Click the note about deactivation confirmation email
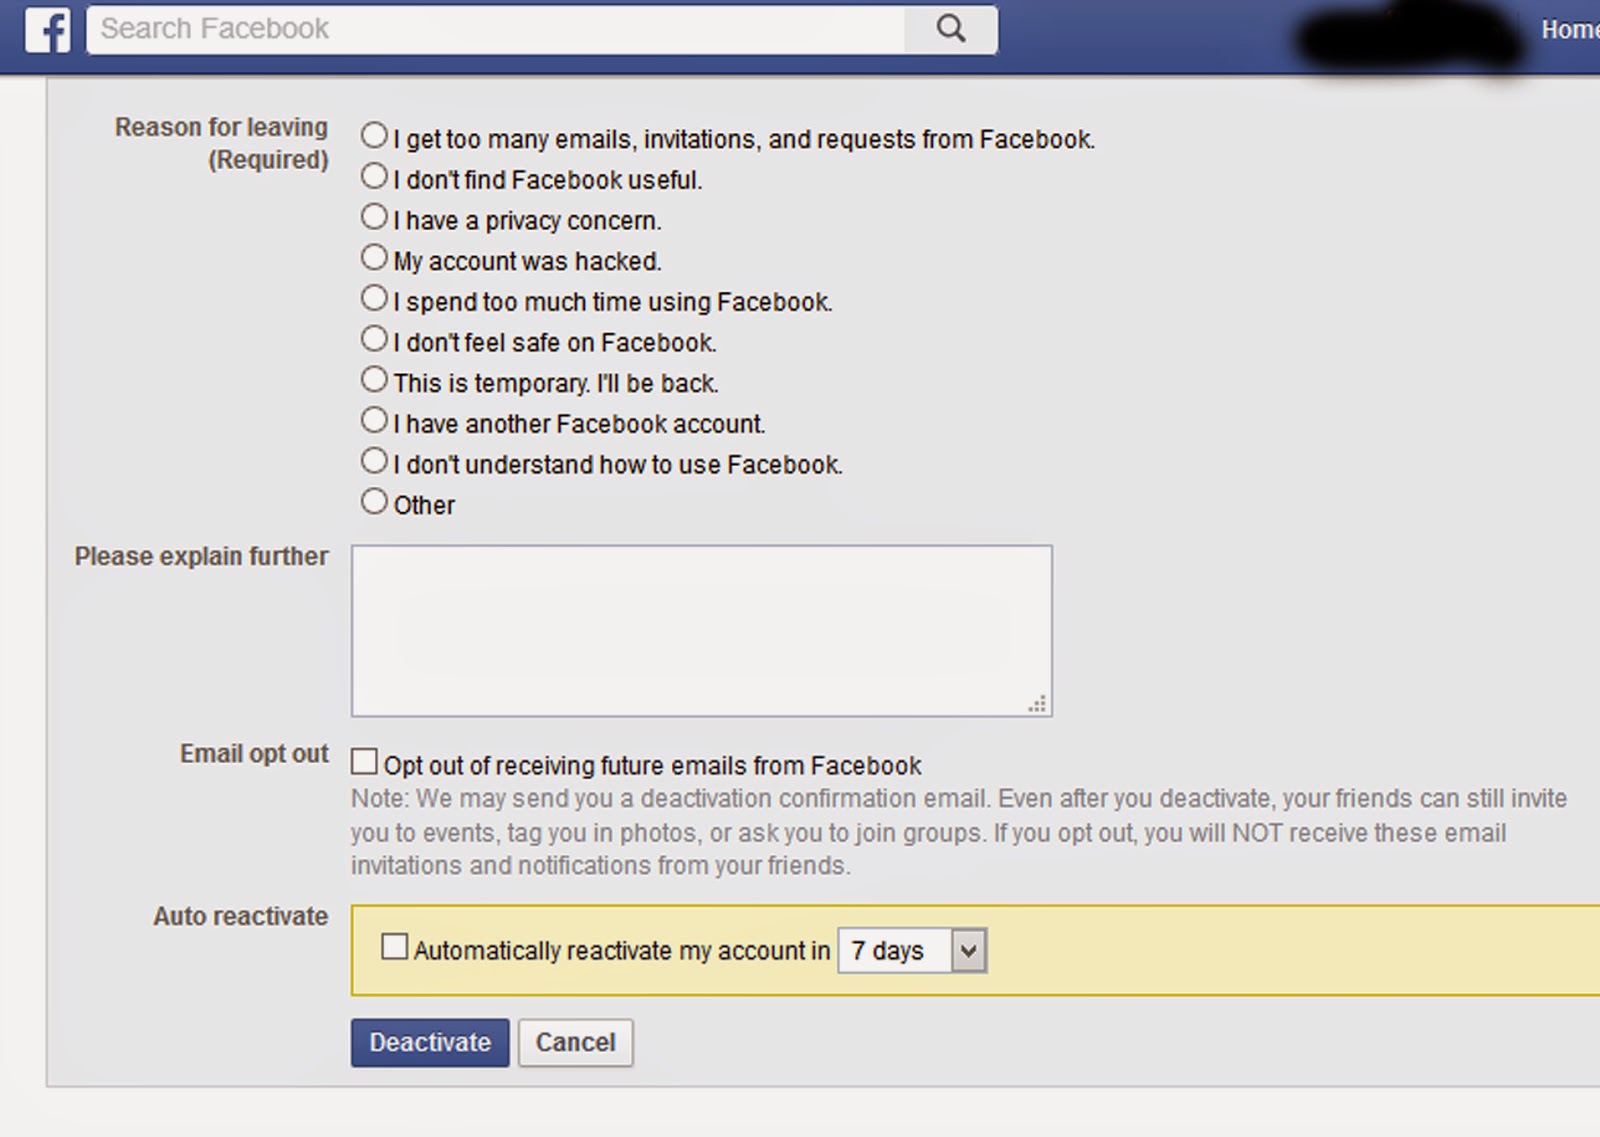The image size is (1600, 1137). (958, 832)
